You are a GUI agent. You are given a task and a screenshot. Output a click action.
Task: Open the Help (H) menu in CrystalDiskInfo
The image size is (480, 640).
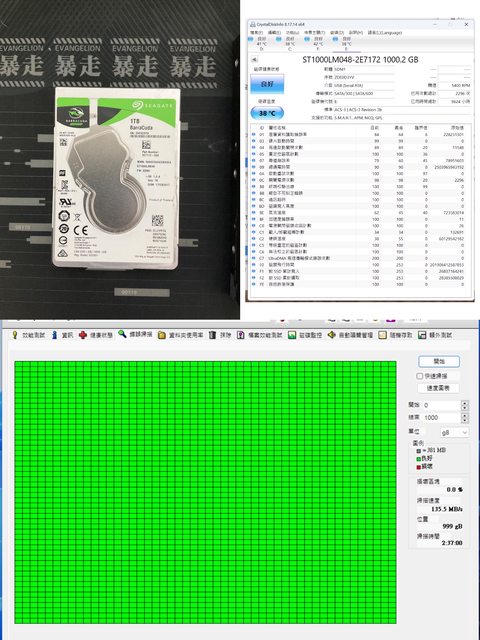point(356,32)
